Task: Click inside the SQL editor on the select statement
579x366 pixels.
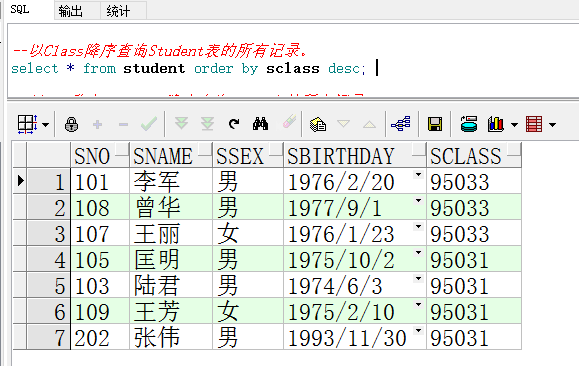Action: [188, 69]
